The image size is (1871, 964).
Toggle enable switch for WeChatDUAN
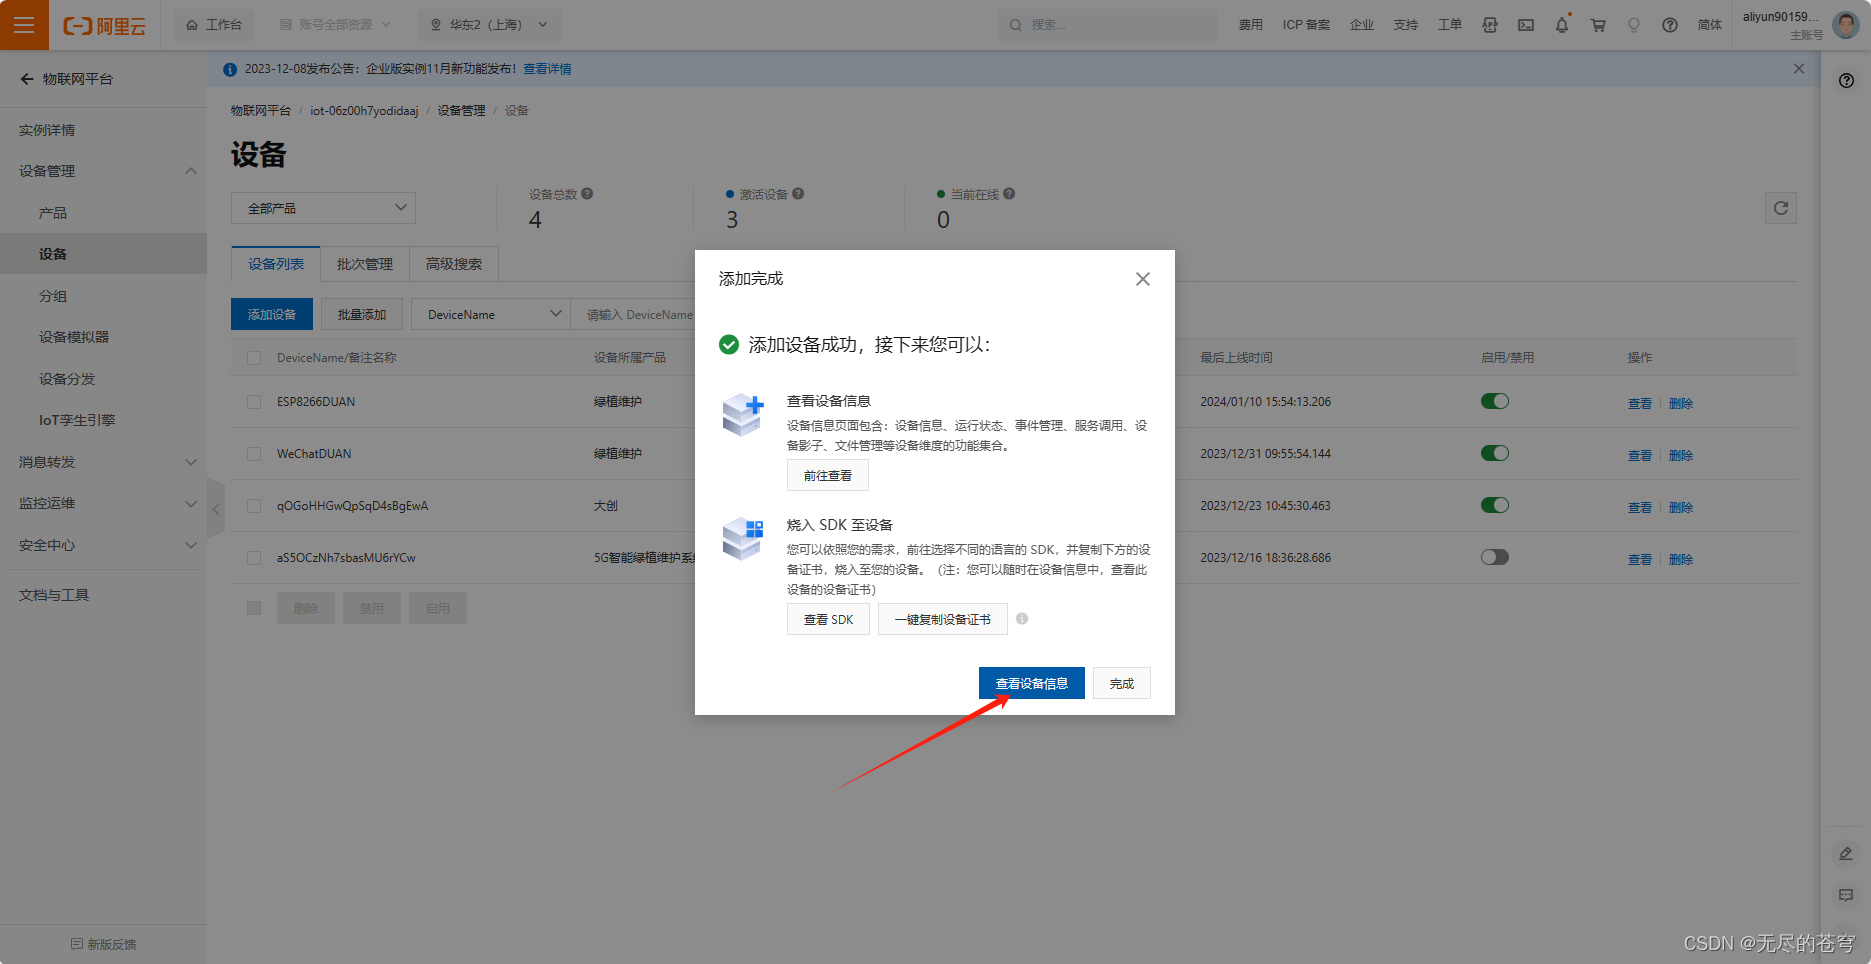click(x=1495, y=453)
